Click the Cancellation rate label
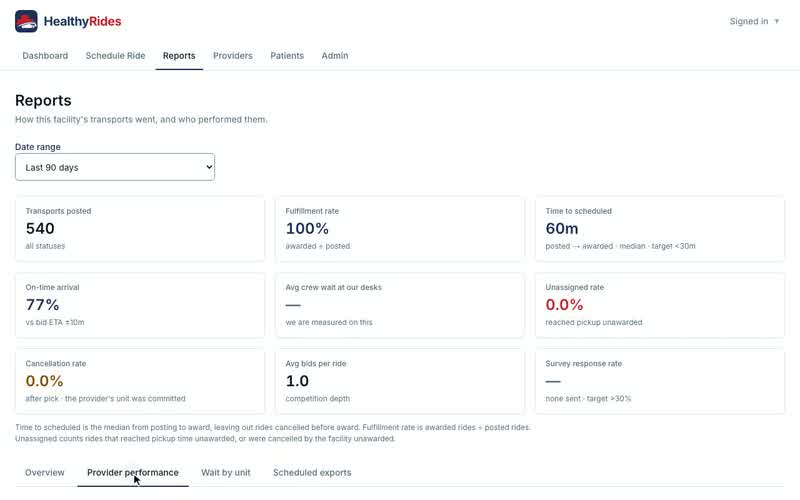 pos(56,363)
